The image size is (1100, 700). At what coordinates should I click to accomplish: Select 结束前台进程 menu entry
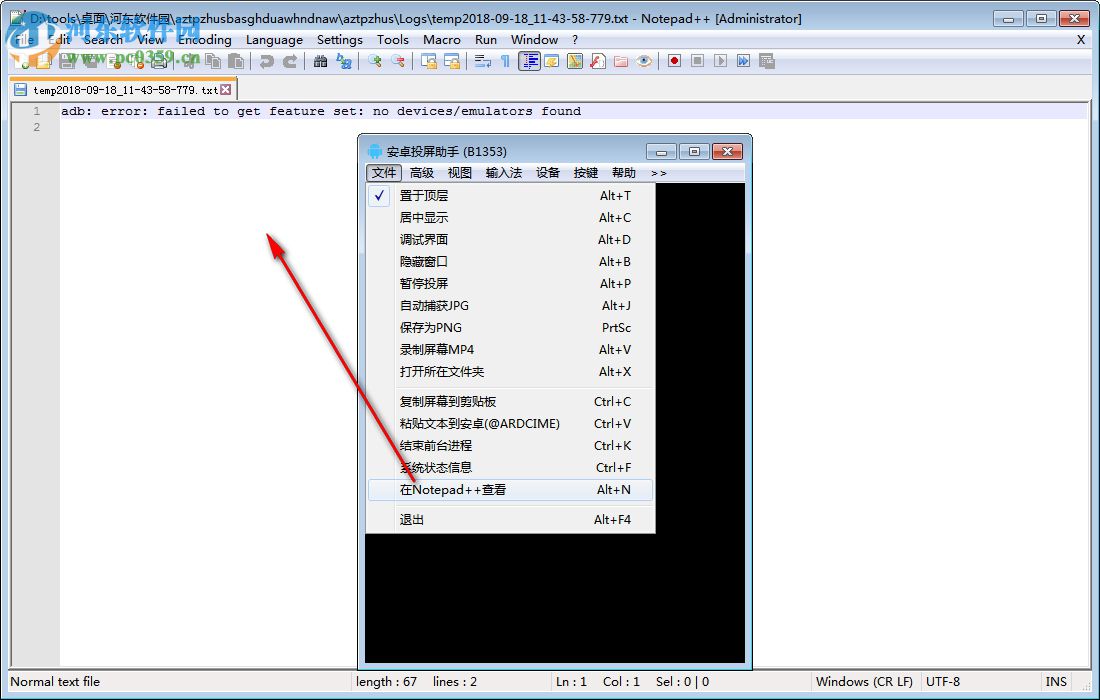511,445
